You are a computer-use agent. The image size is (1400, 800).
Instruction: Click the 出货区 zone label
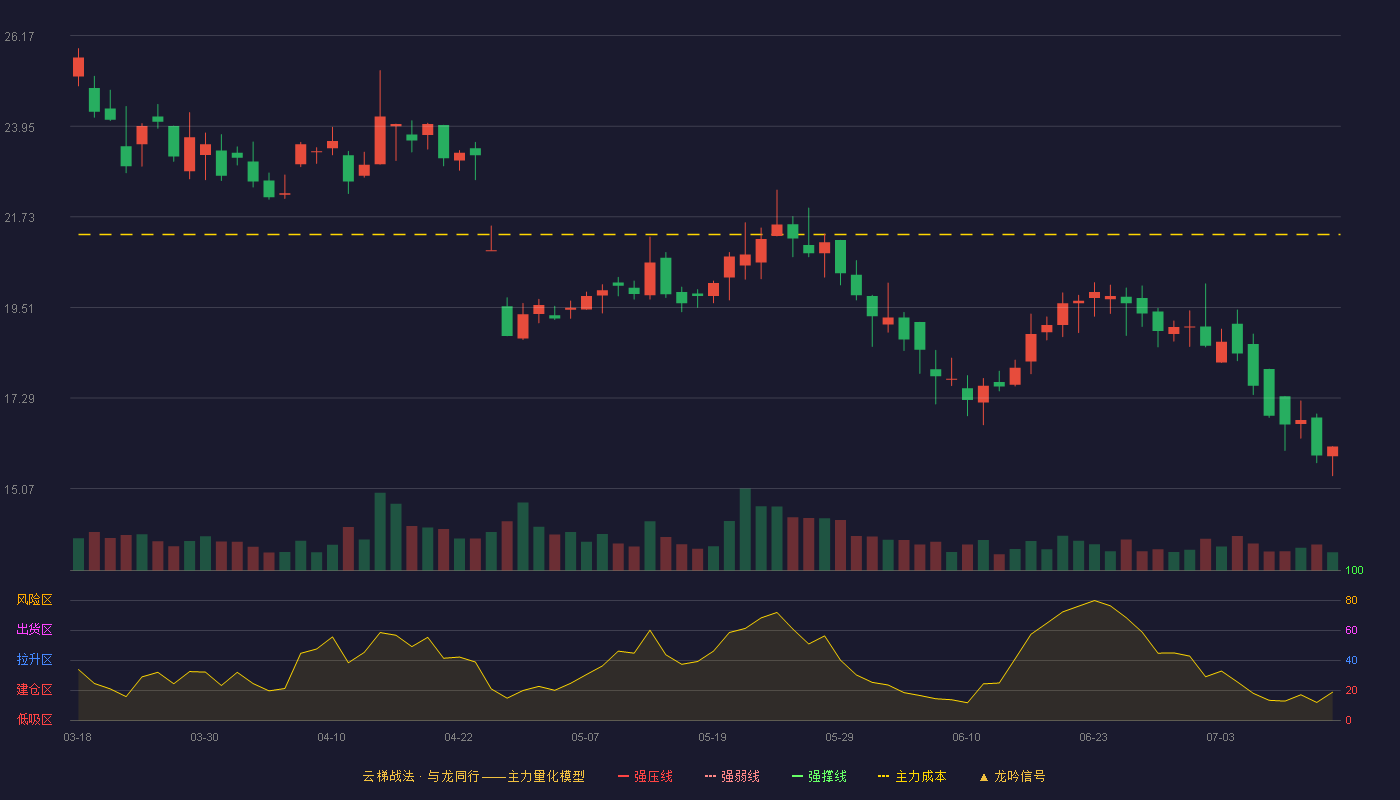[x=34, y=630]
